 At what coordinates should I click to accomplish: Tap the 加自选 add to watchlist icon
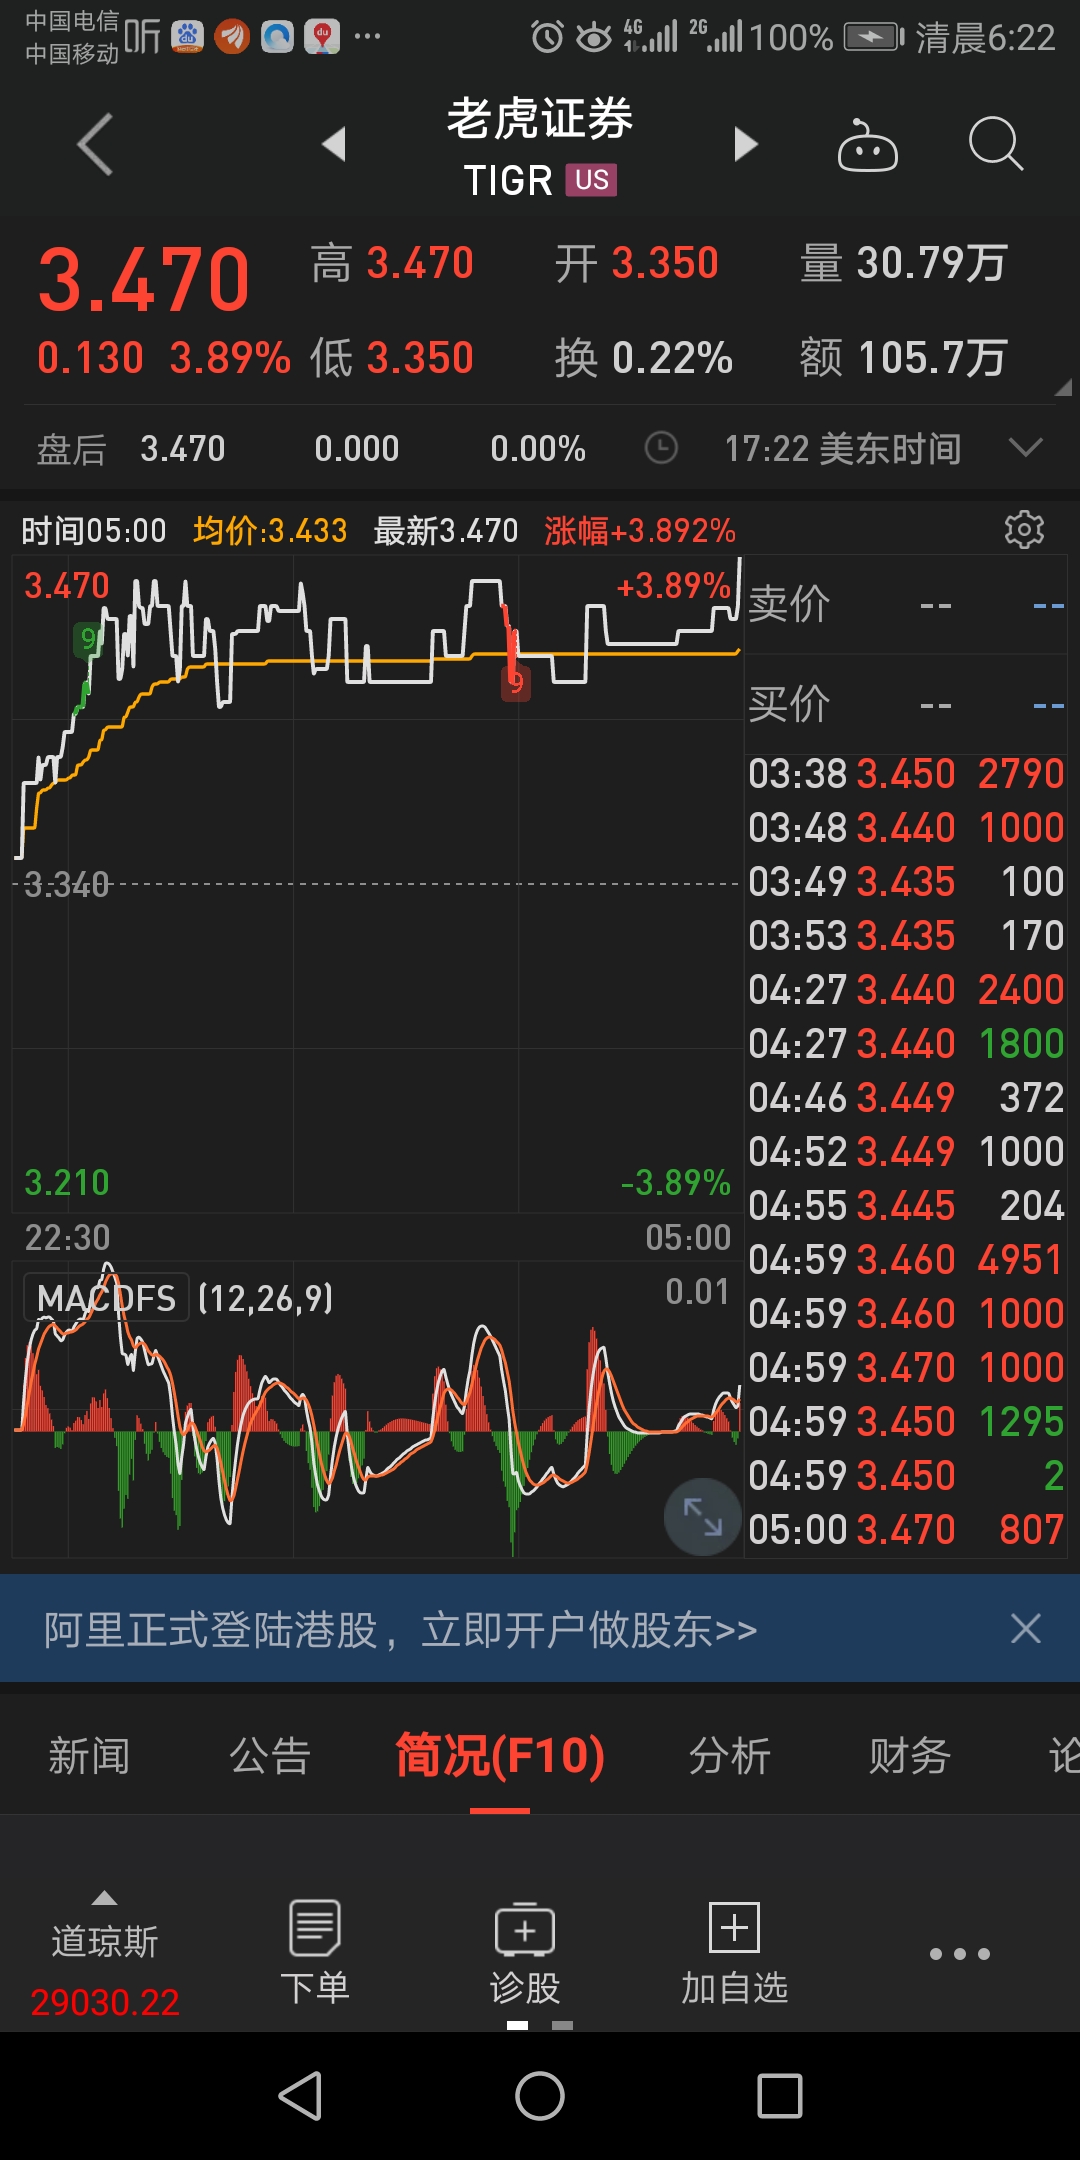coord(735,1952)
